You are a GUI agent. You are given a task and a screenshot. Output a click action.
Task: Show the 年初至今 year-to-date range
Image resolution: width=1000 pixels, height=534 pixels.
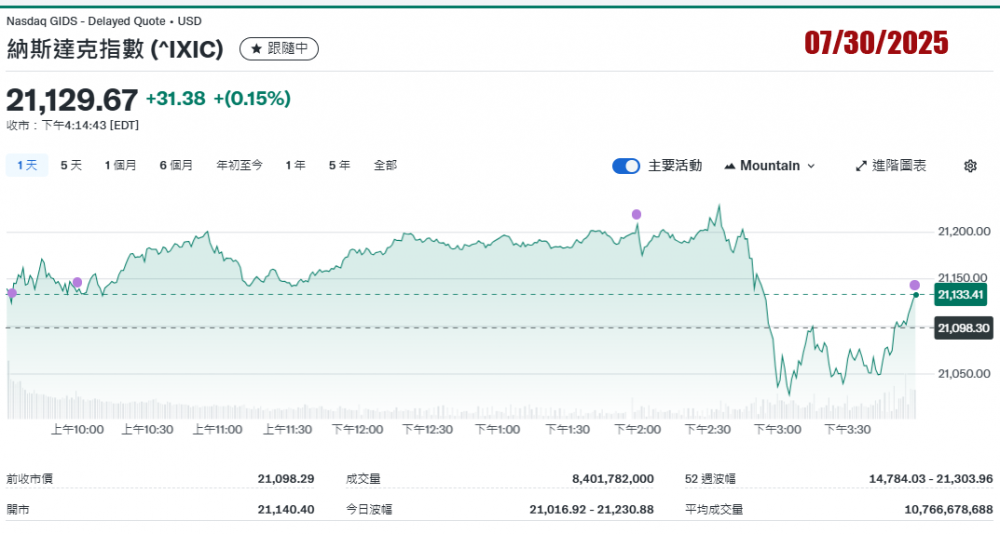coord(239,165)
